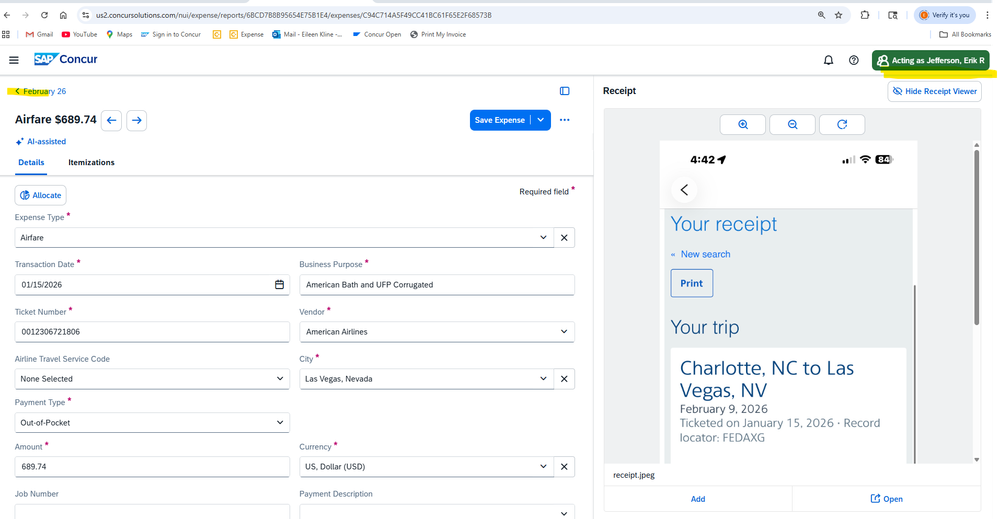Open the Transaction Date calendar picker
Screen dimensions: 999x519
(x=279, y=285)
